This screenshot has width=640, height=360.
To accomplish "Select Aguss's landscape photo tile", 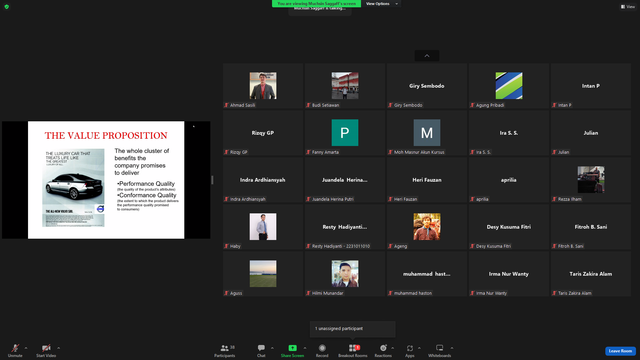I will click(263, 273).
